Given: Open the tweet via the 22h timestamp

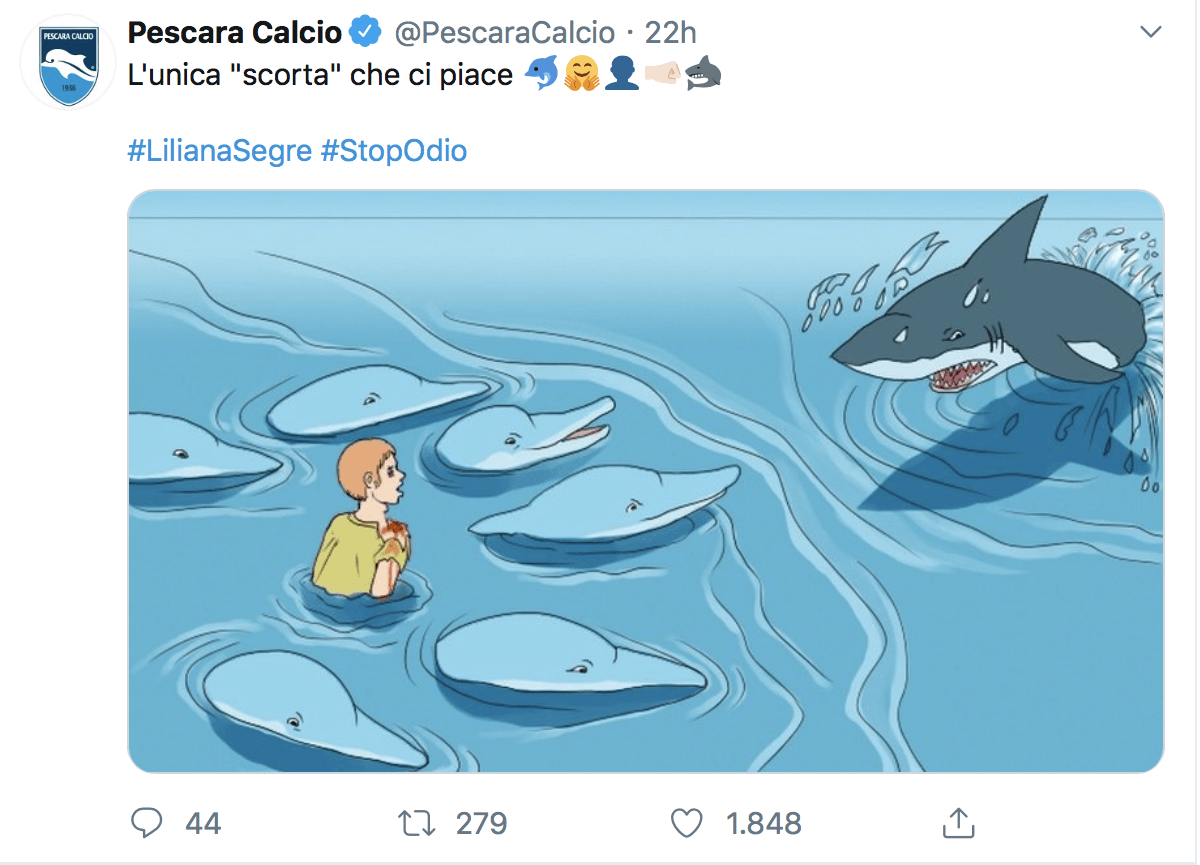Looking at the screenshot, I should click(x=670, y=33).
